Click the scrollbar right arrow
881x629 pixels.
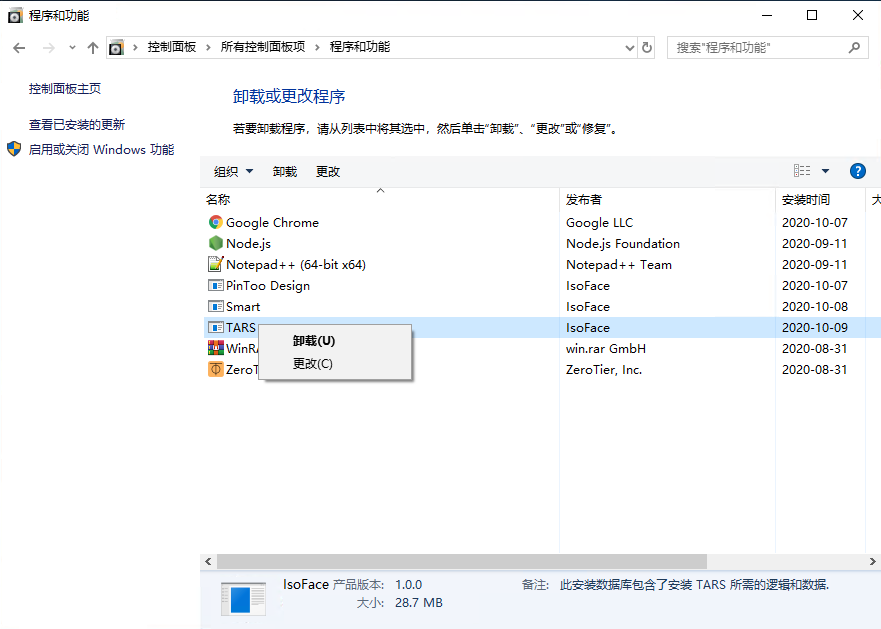coord(873,561)
